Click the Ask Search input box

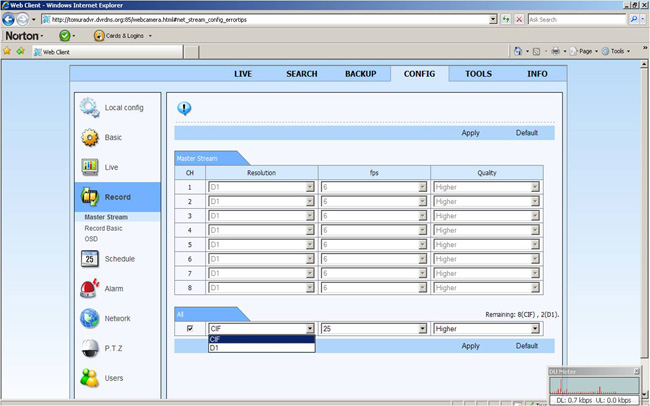click(x=577, y=19)
